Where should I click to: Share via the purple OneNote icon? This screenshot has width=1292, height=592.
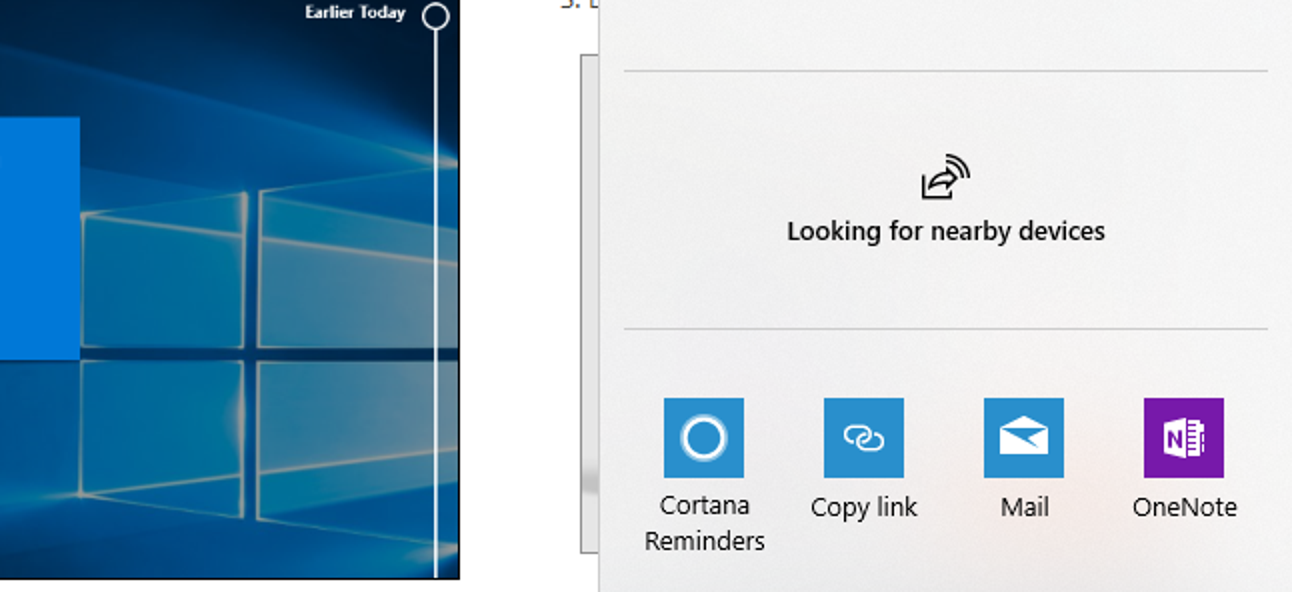click(1183, 437)
